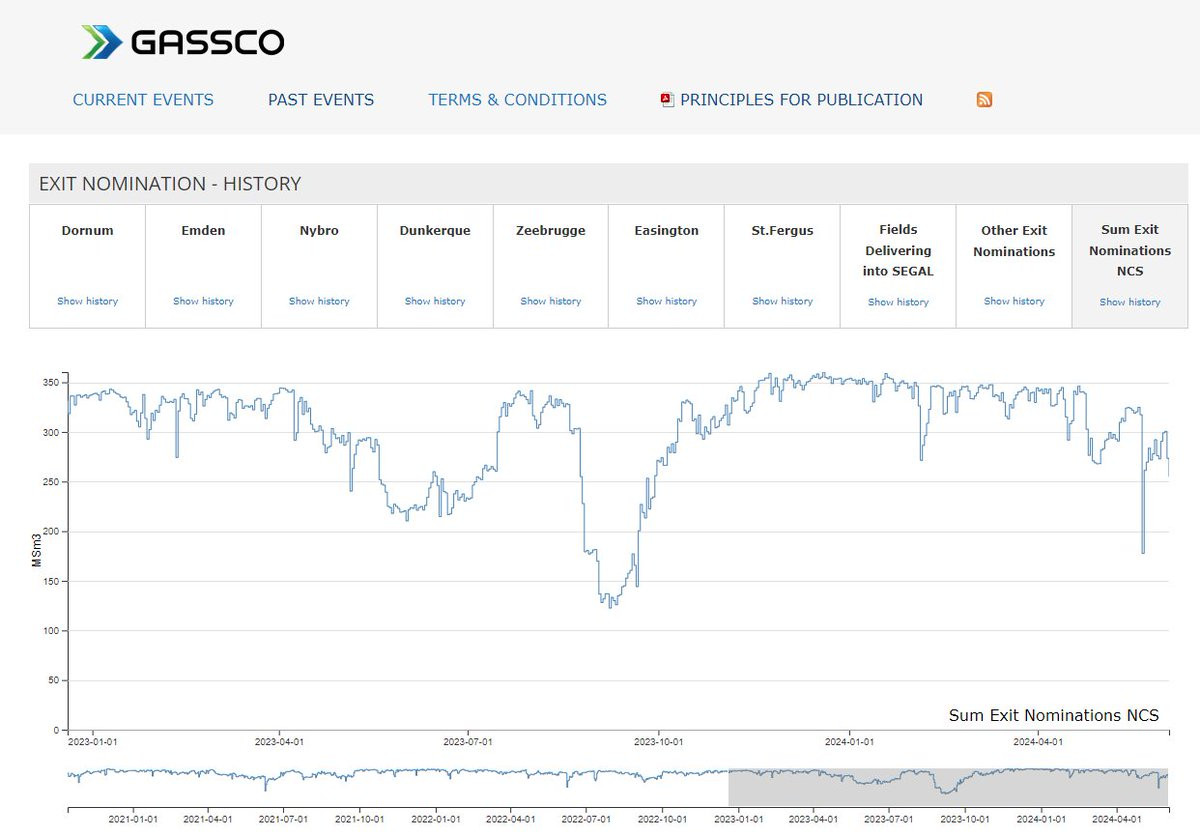Screen dimensions: 1200x836
Task: Go to Past Events
Action: pos(321,100)
